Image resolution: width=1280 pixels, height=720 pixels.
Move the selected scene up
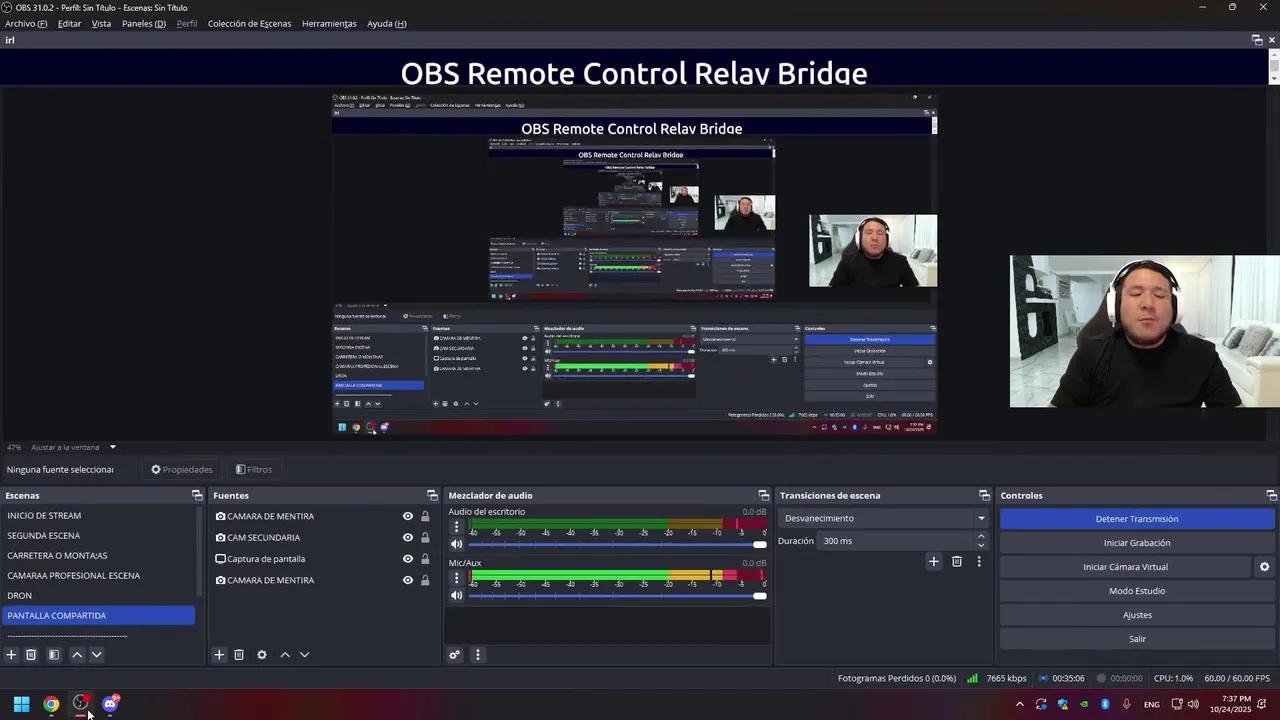pos(77,655)
